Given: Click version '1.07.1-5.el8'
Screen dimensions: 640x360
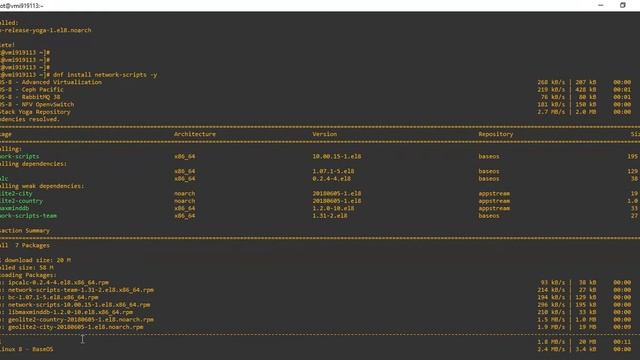Looking at the screenshot, I should (x=333, y=171).
